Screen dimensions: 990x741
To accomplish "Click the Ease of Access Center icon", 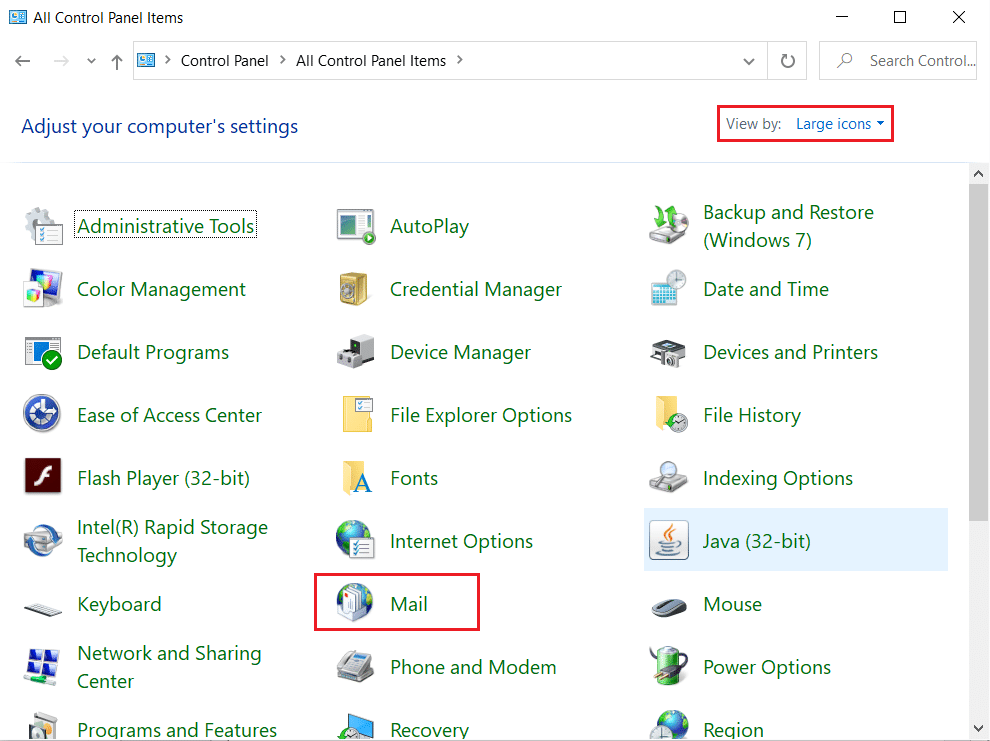I will [43, 415].
